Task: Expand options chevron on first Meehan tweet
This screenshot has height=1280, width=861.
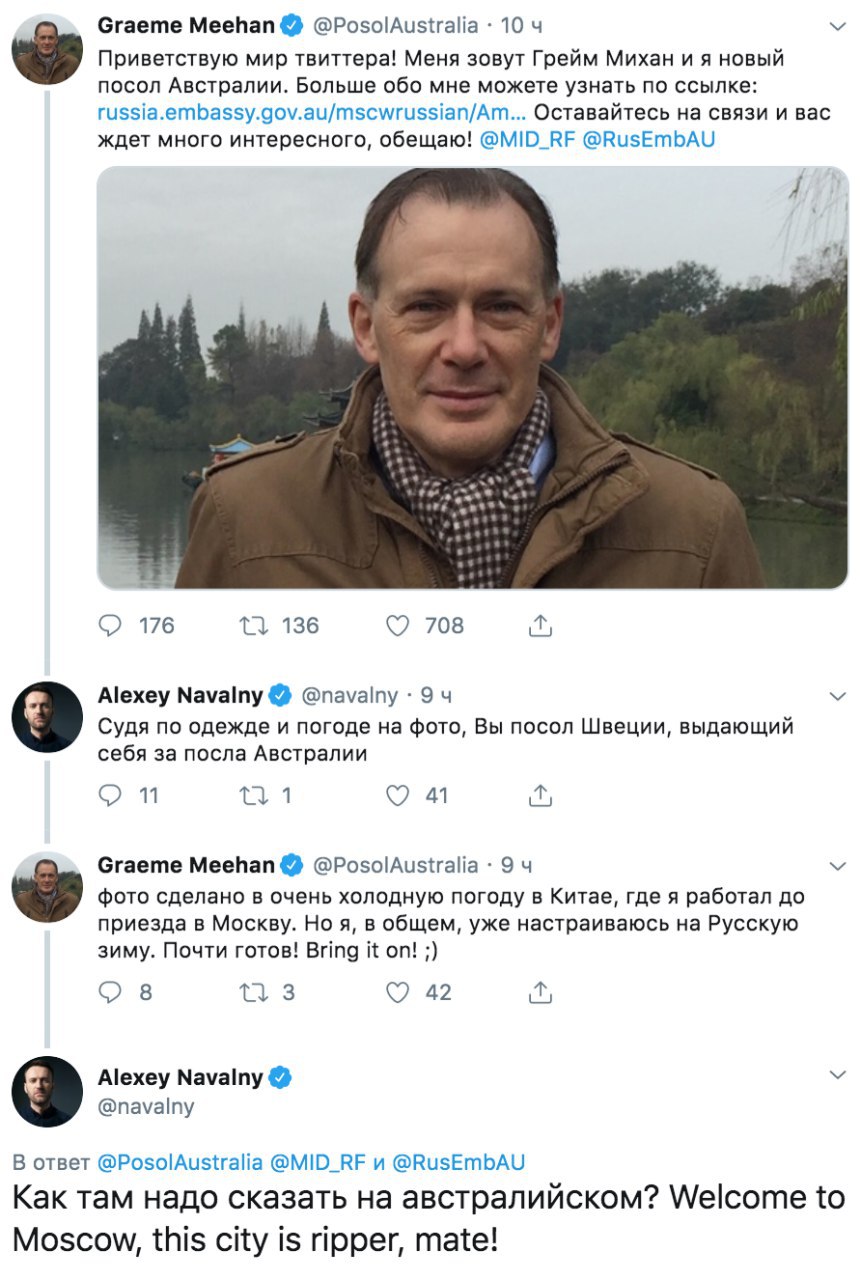Action: pos(838,25)
